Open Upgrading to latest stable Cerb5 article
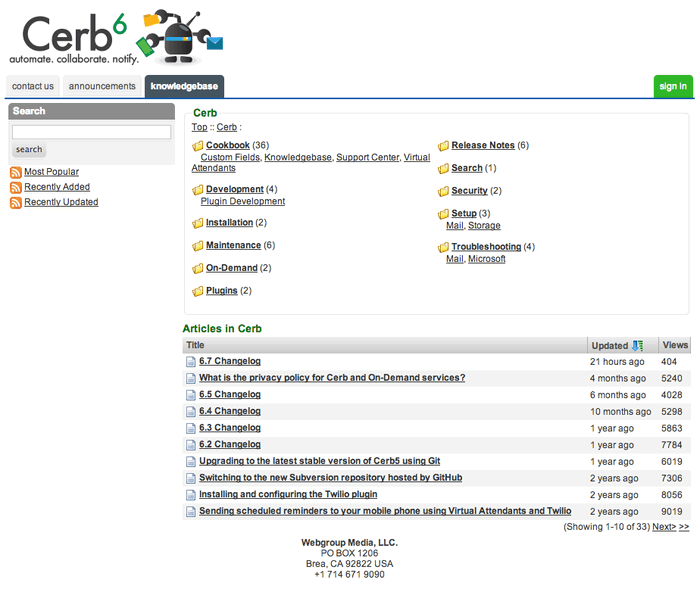Screen dimensions: 700x595 click(x=320, y=461)
